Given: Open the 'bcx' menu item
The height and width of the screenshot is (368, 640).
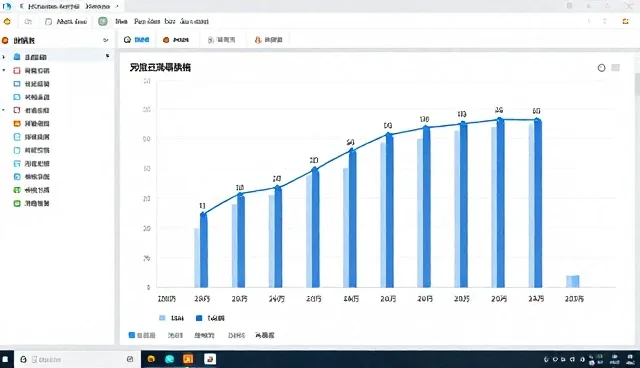Looking at the screenshot, I should (170, 21).
